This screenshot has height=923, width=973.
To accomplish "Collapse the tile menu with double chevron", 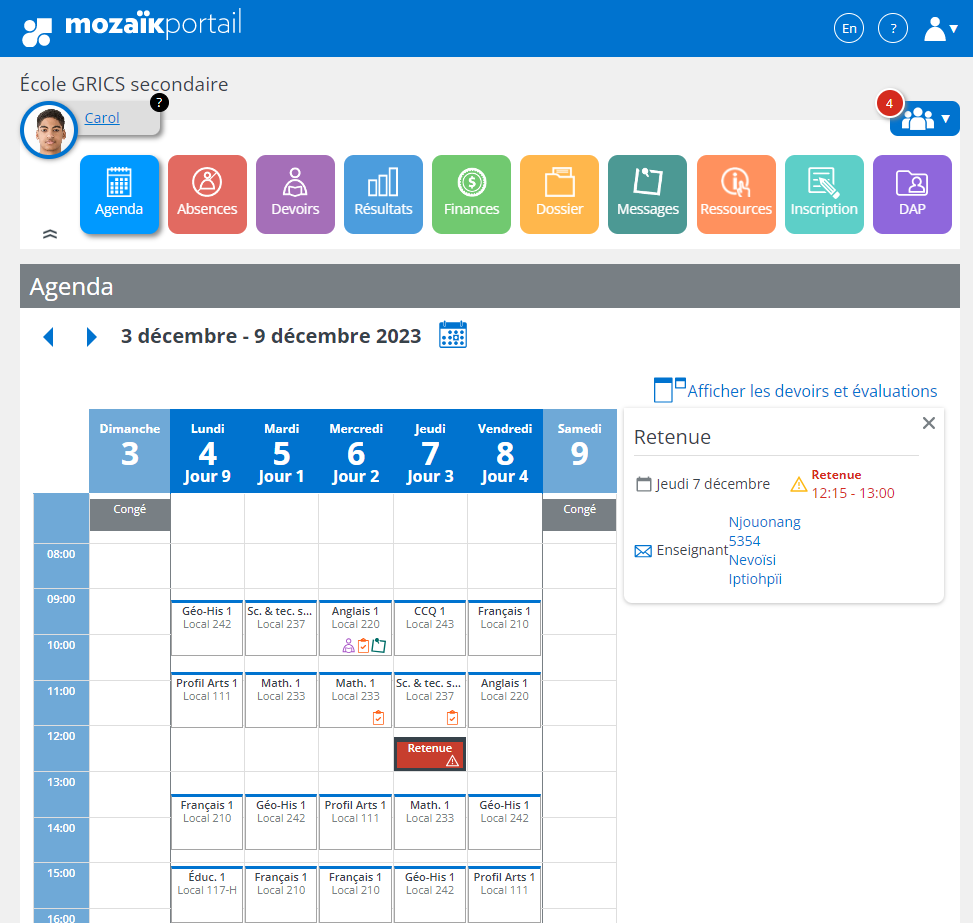I will point(50,233).
